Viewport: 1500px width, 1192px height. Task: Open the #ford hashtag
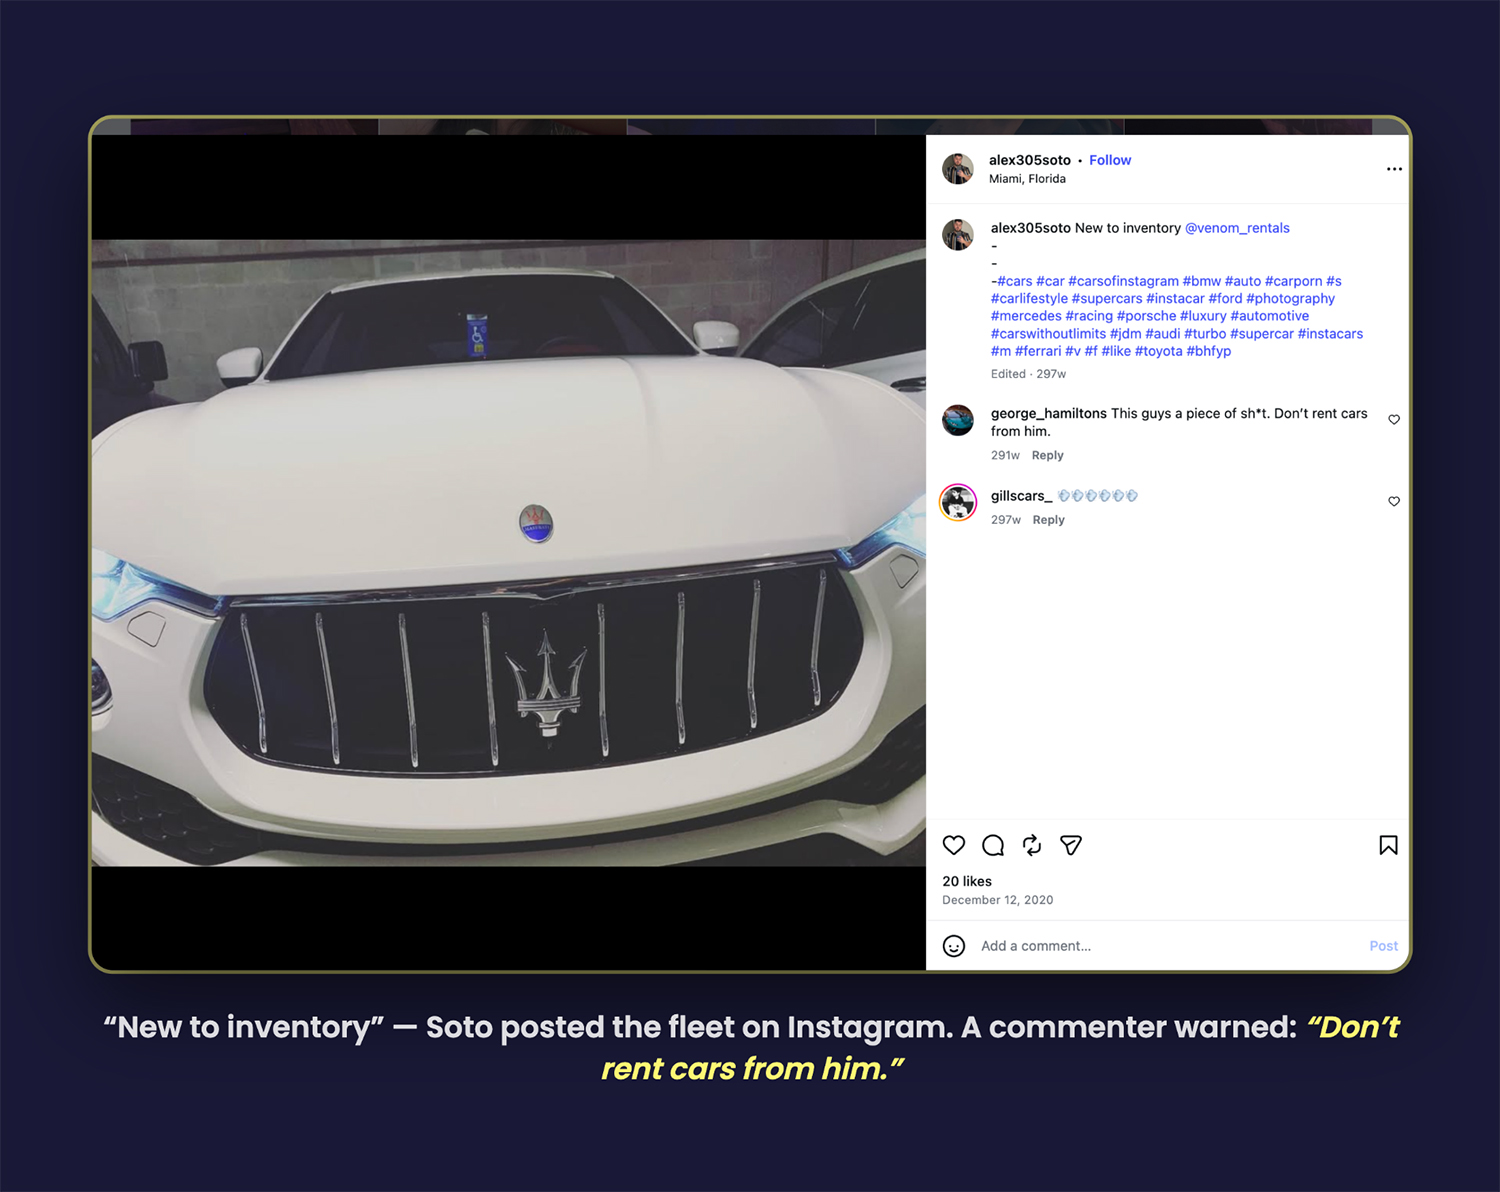pyautogui.click(x=1225, y=299)
